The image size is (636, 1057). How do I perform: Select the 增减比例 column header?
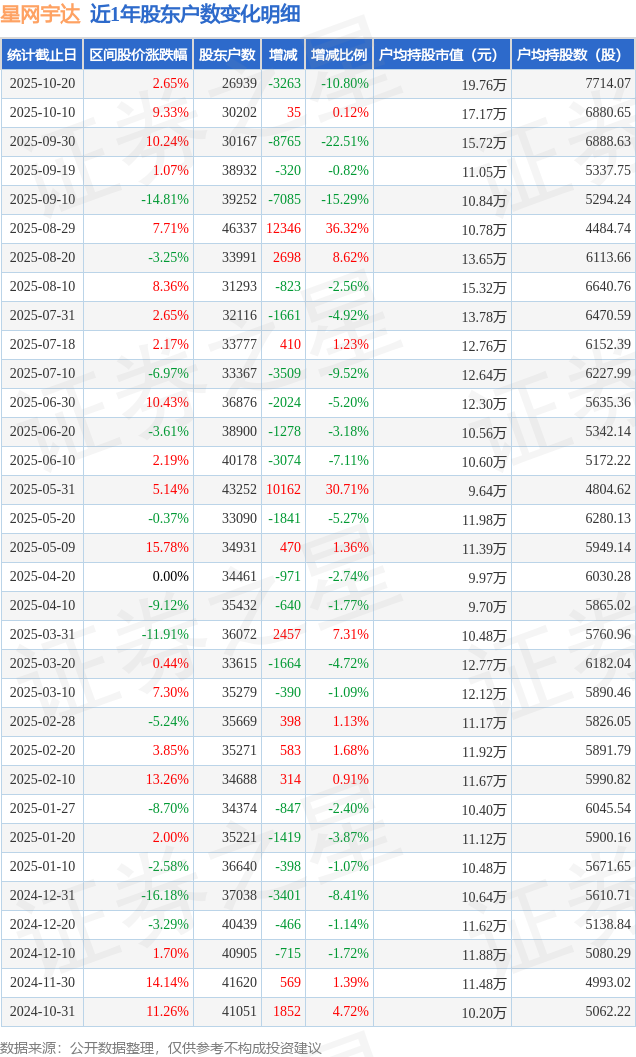click(x=339, y=55)
